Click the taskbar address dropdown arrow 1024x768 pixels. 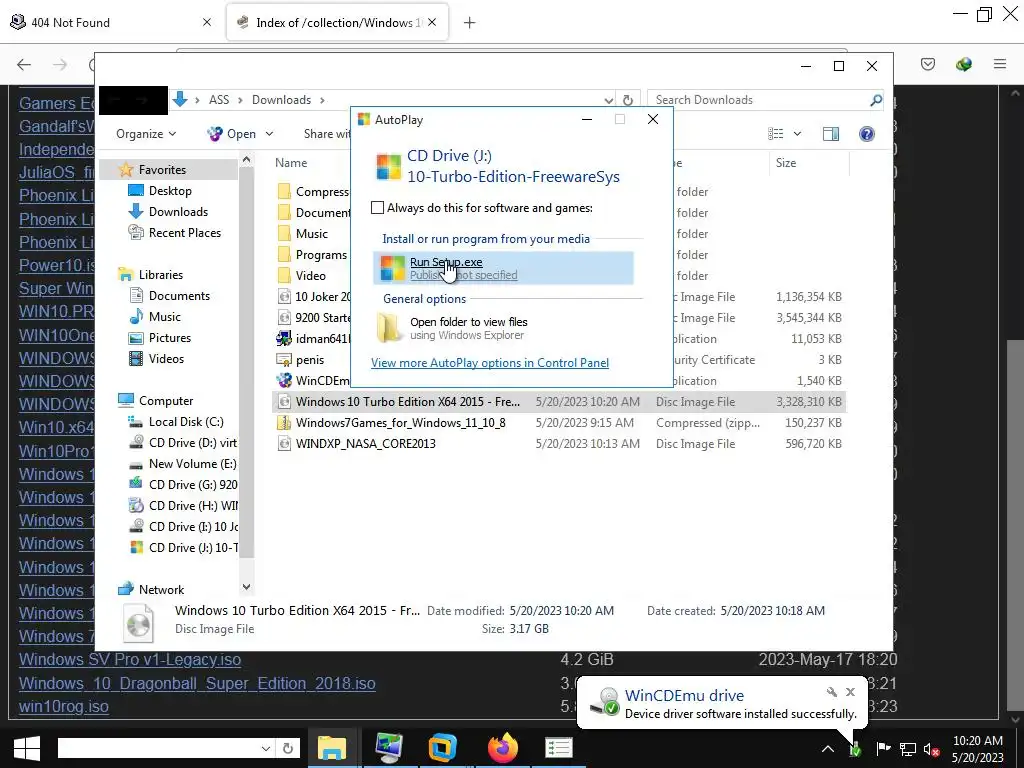[x=266, y=748]
